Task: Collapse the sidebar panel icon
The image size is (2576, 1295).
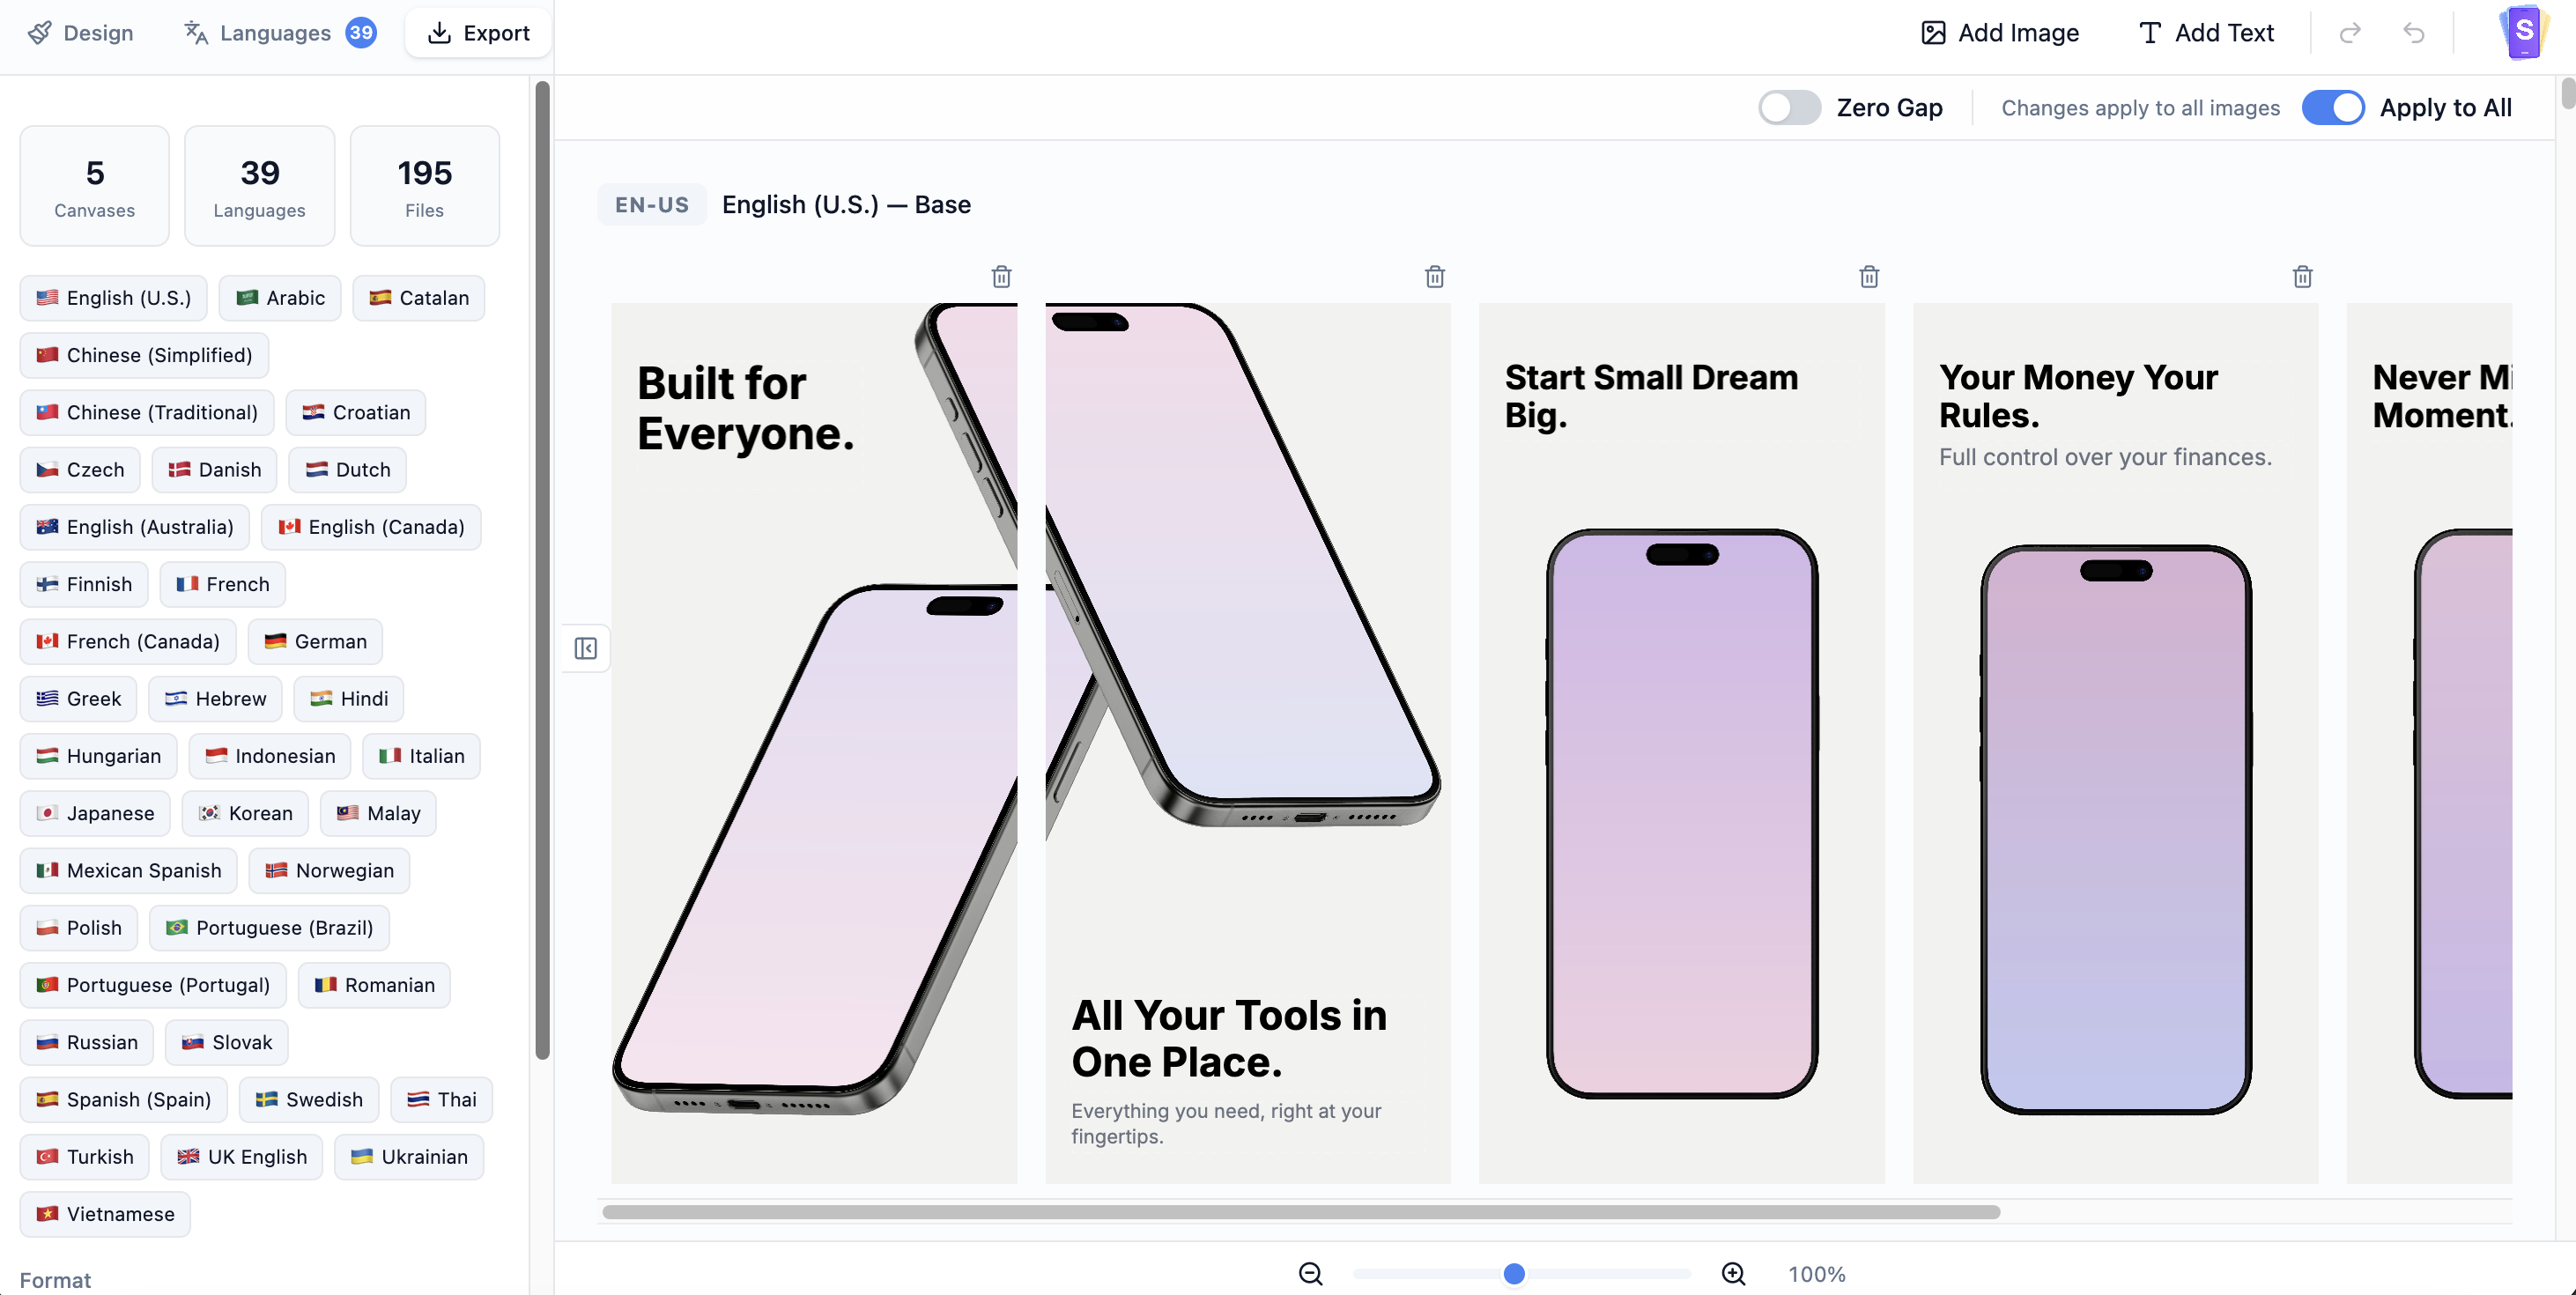Action: click(586, 648)
